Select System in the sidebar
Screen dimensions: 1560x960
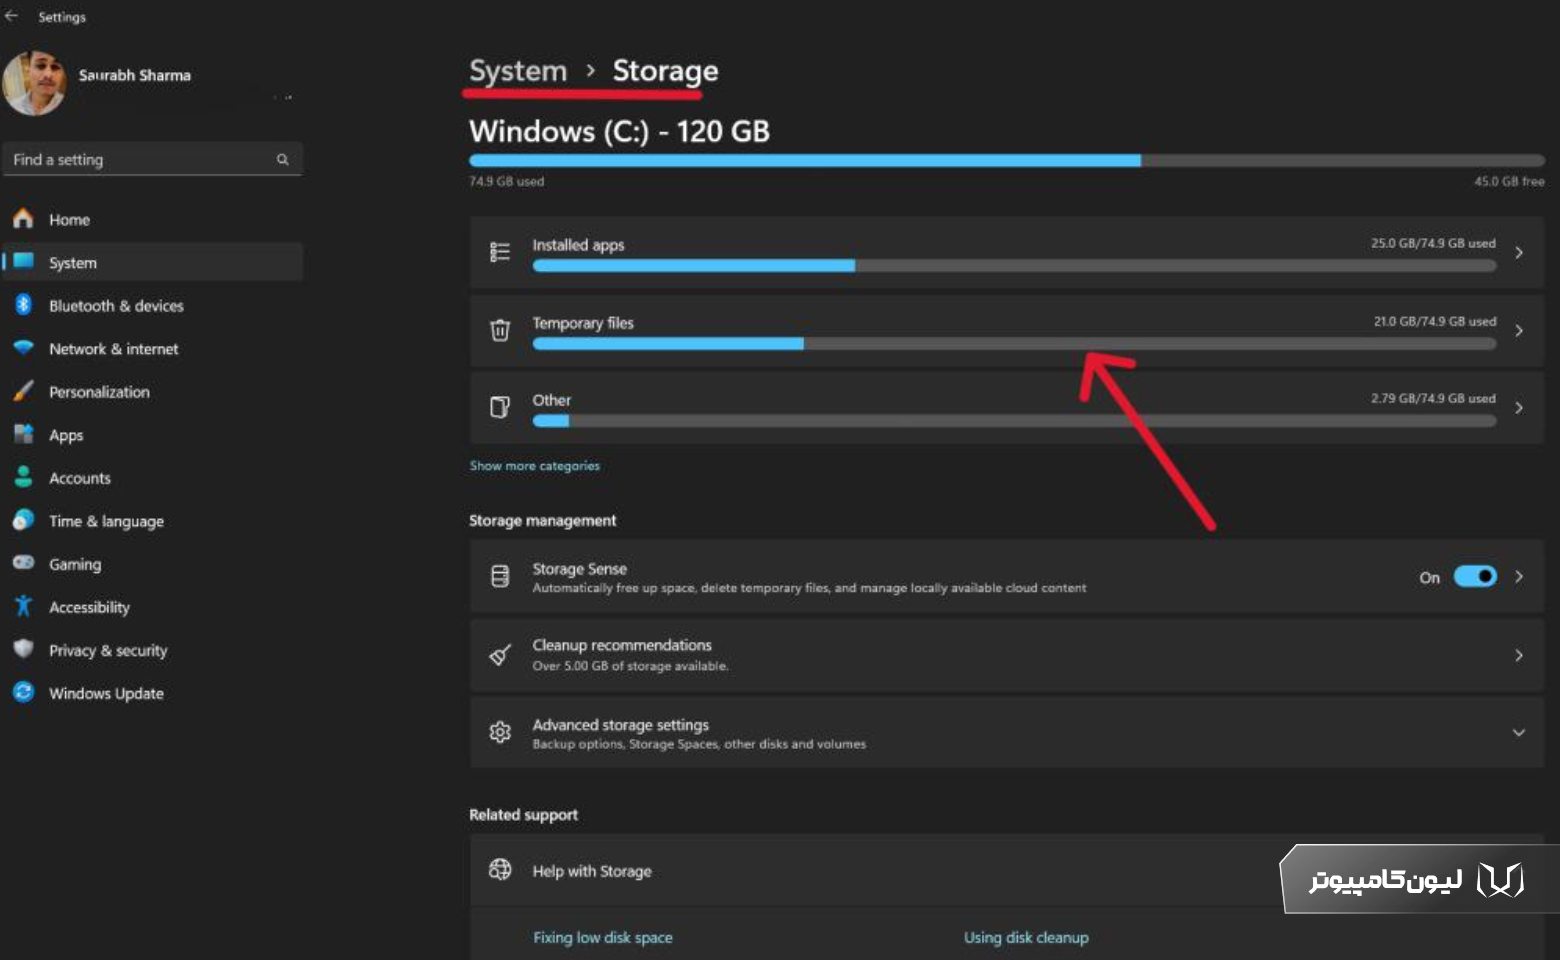tap(152, 262)
